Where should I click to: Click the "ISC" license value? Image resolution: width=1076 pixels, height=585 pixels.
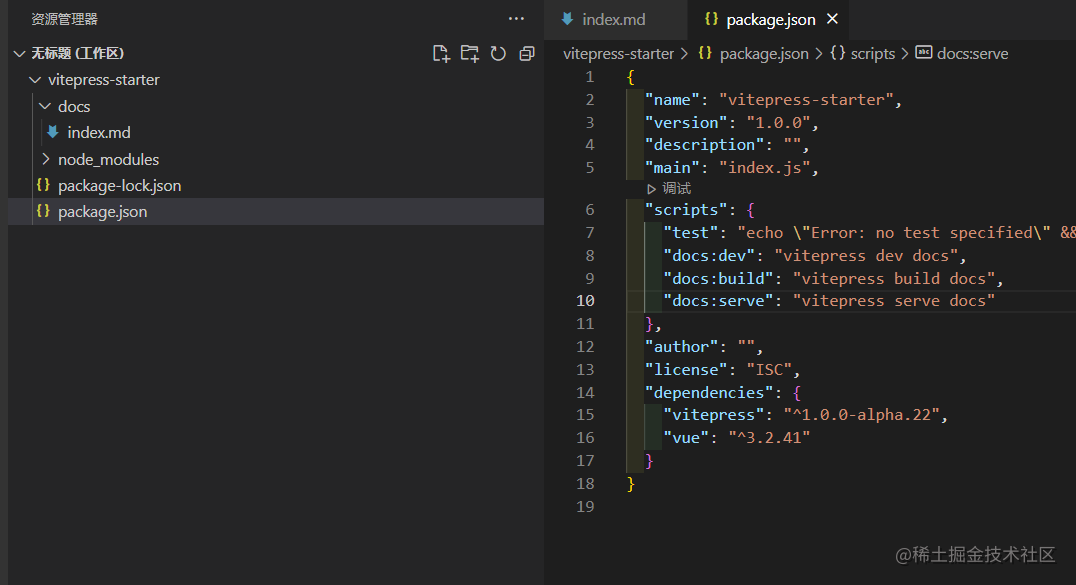coord(769,369)
